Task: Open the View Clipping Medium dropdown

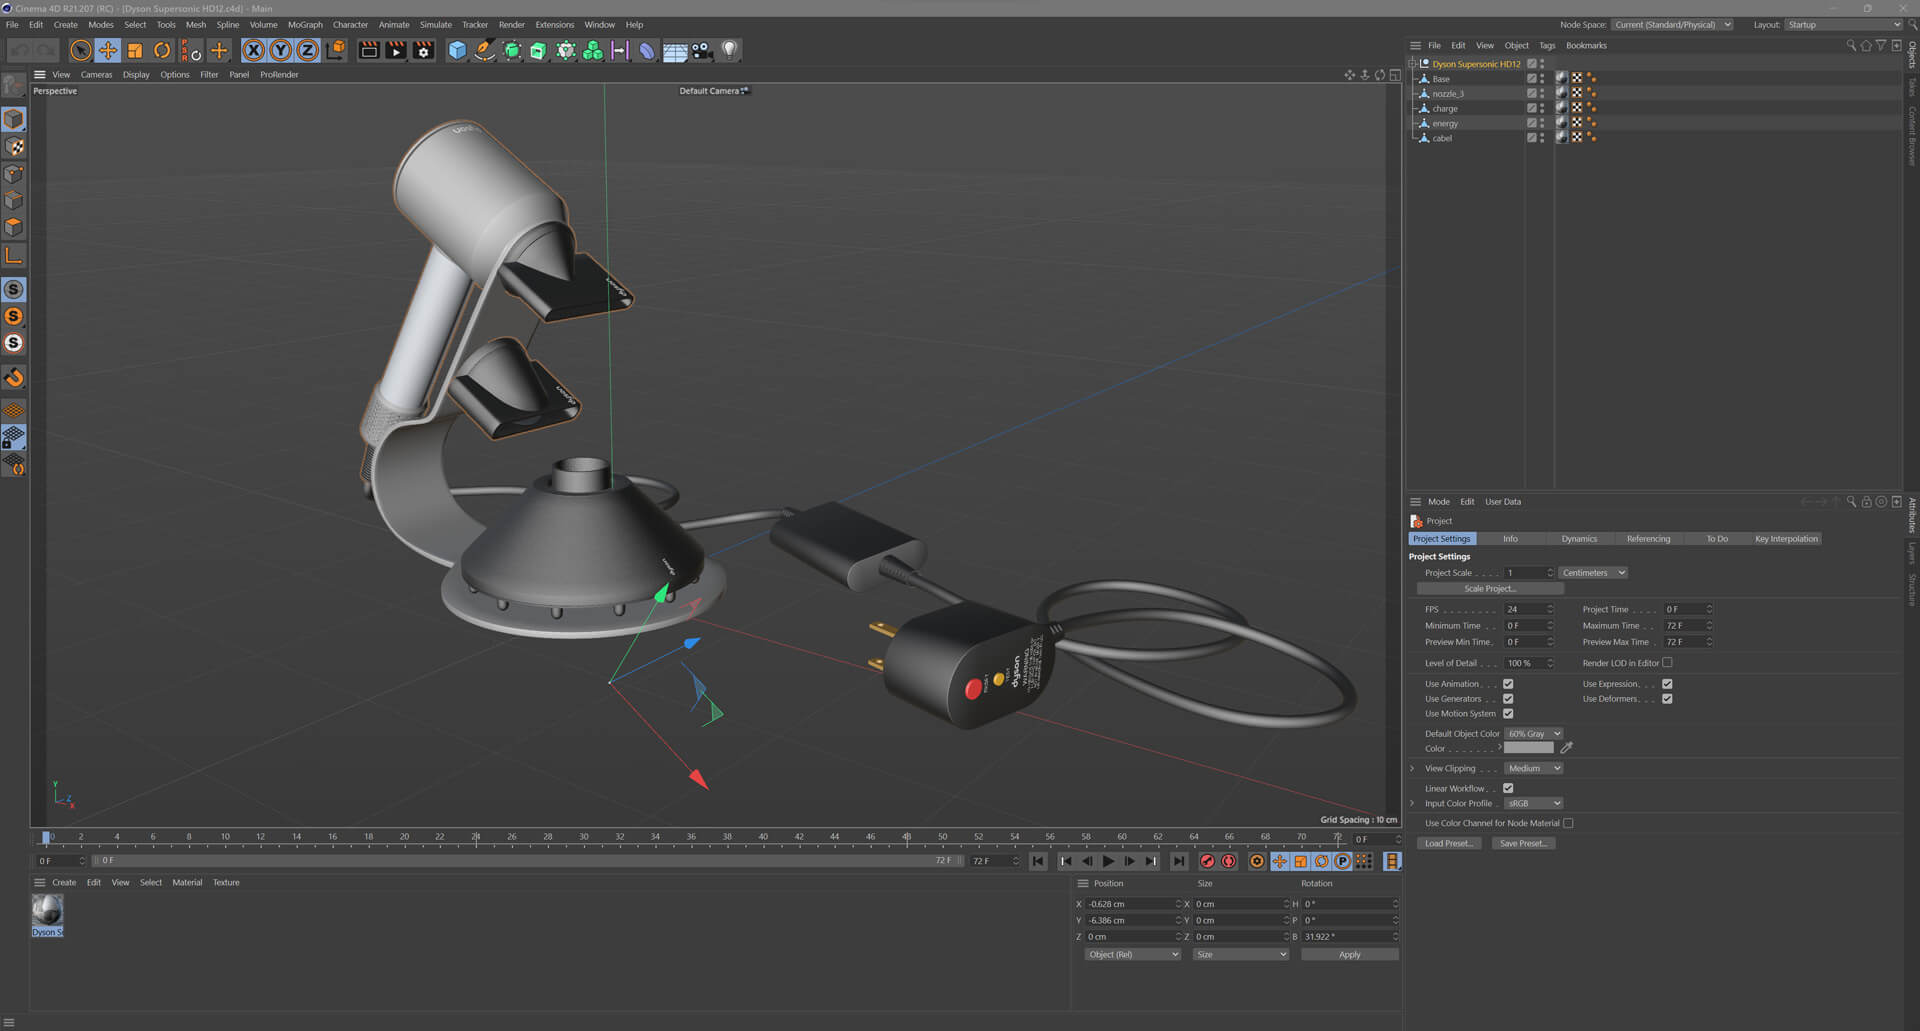Action: click(1533, 768)
